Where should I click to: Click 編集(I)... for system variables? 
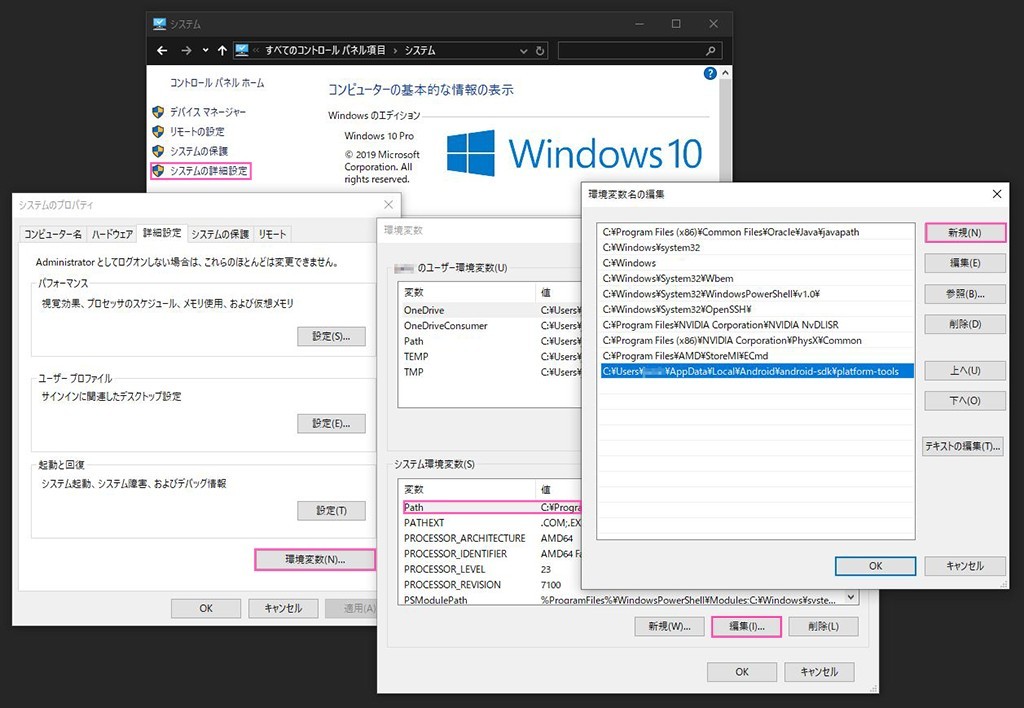(746, 626)
